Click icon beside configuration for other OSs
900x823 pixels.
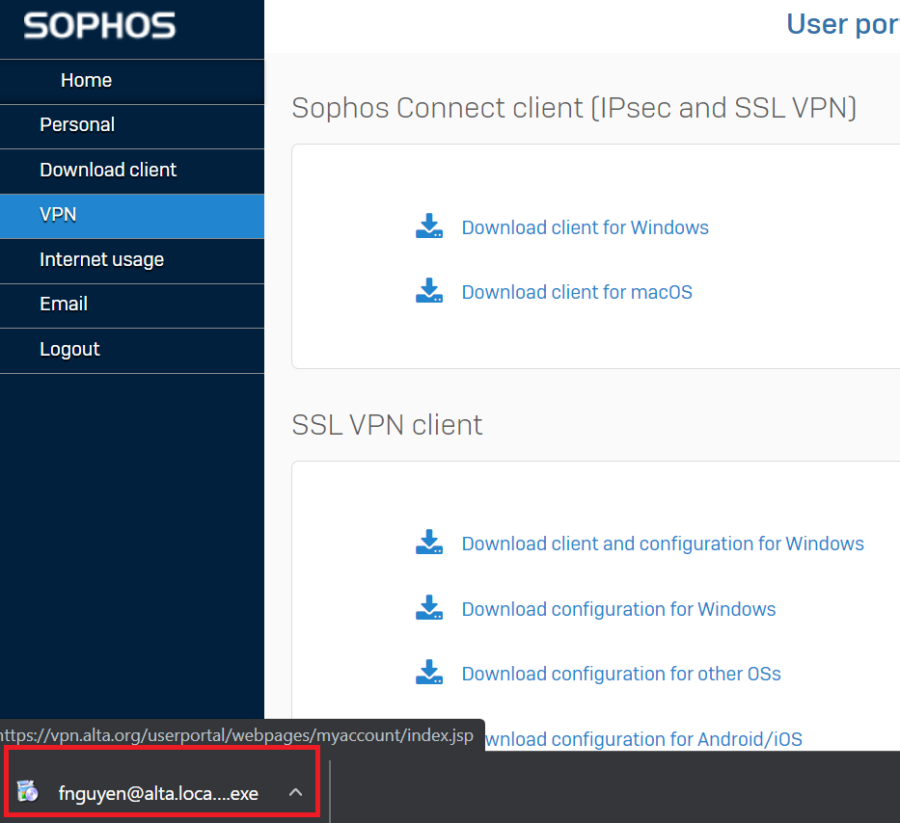click(429, 672)
